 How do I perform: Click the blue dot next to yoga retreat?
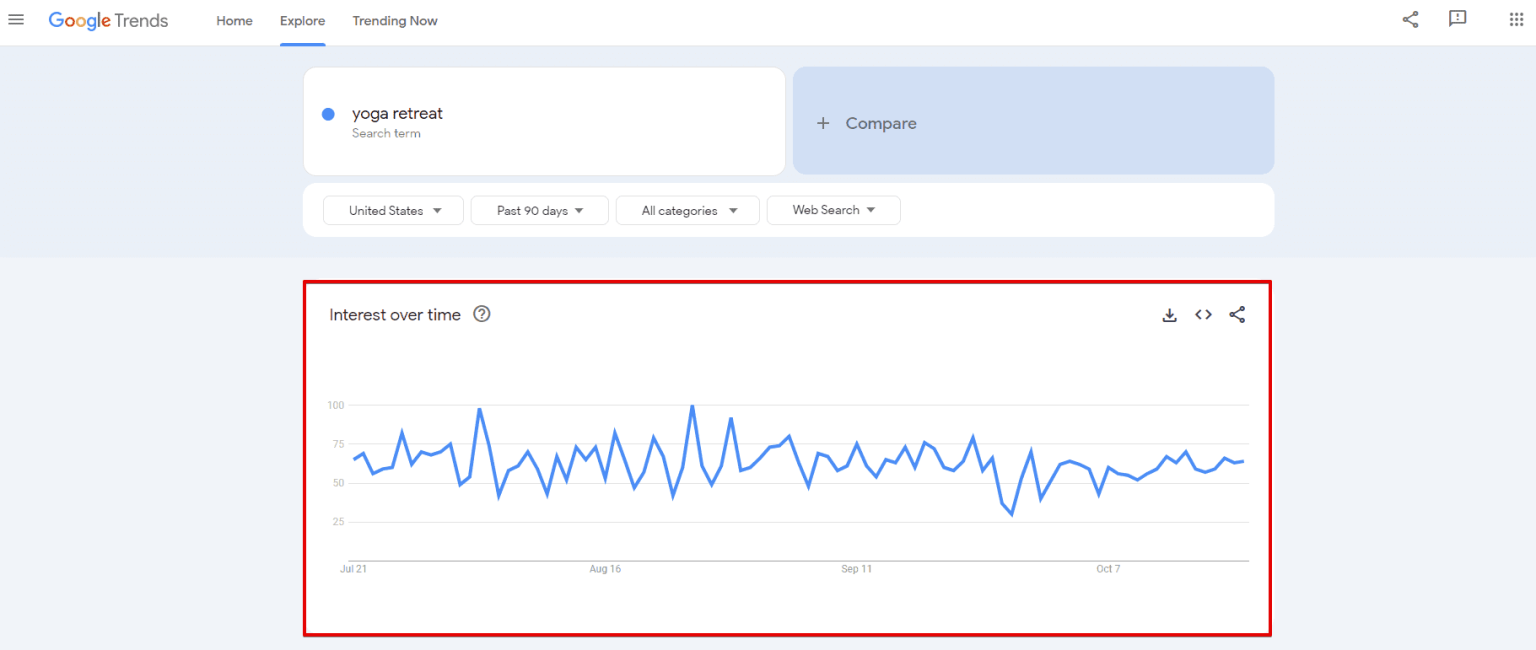(328, 114)
